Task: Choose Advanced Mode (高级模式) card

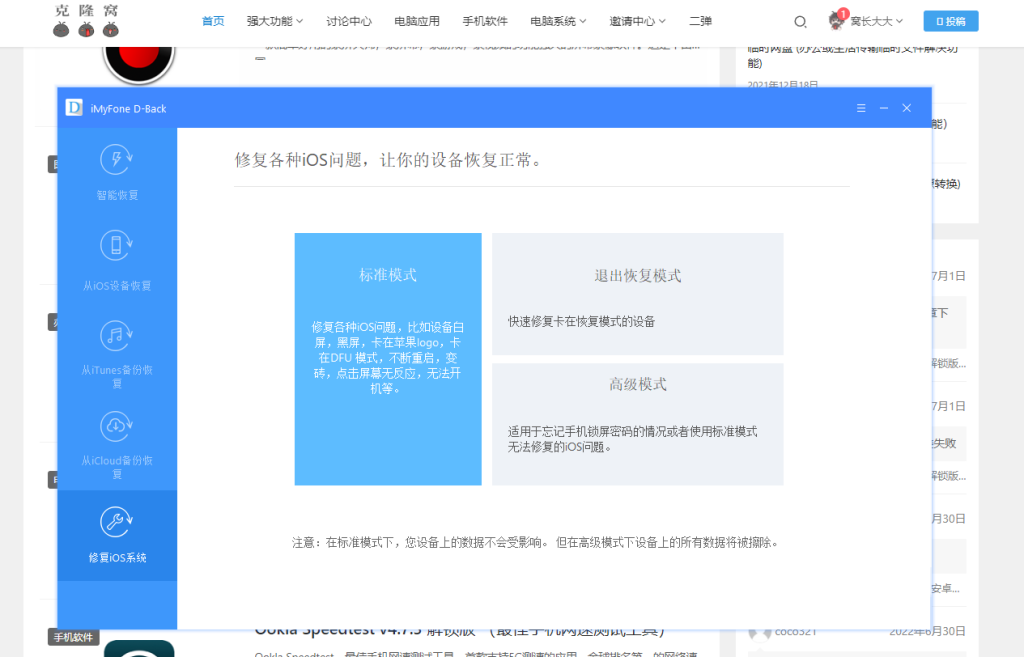Action: 637,425
